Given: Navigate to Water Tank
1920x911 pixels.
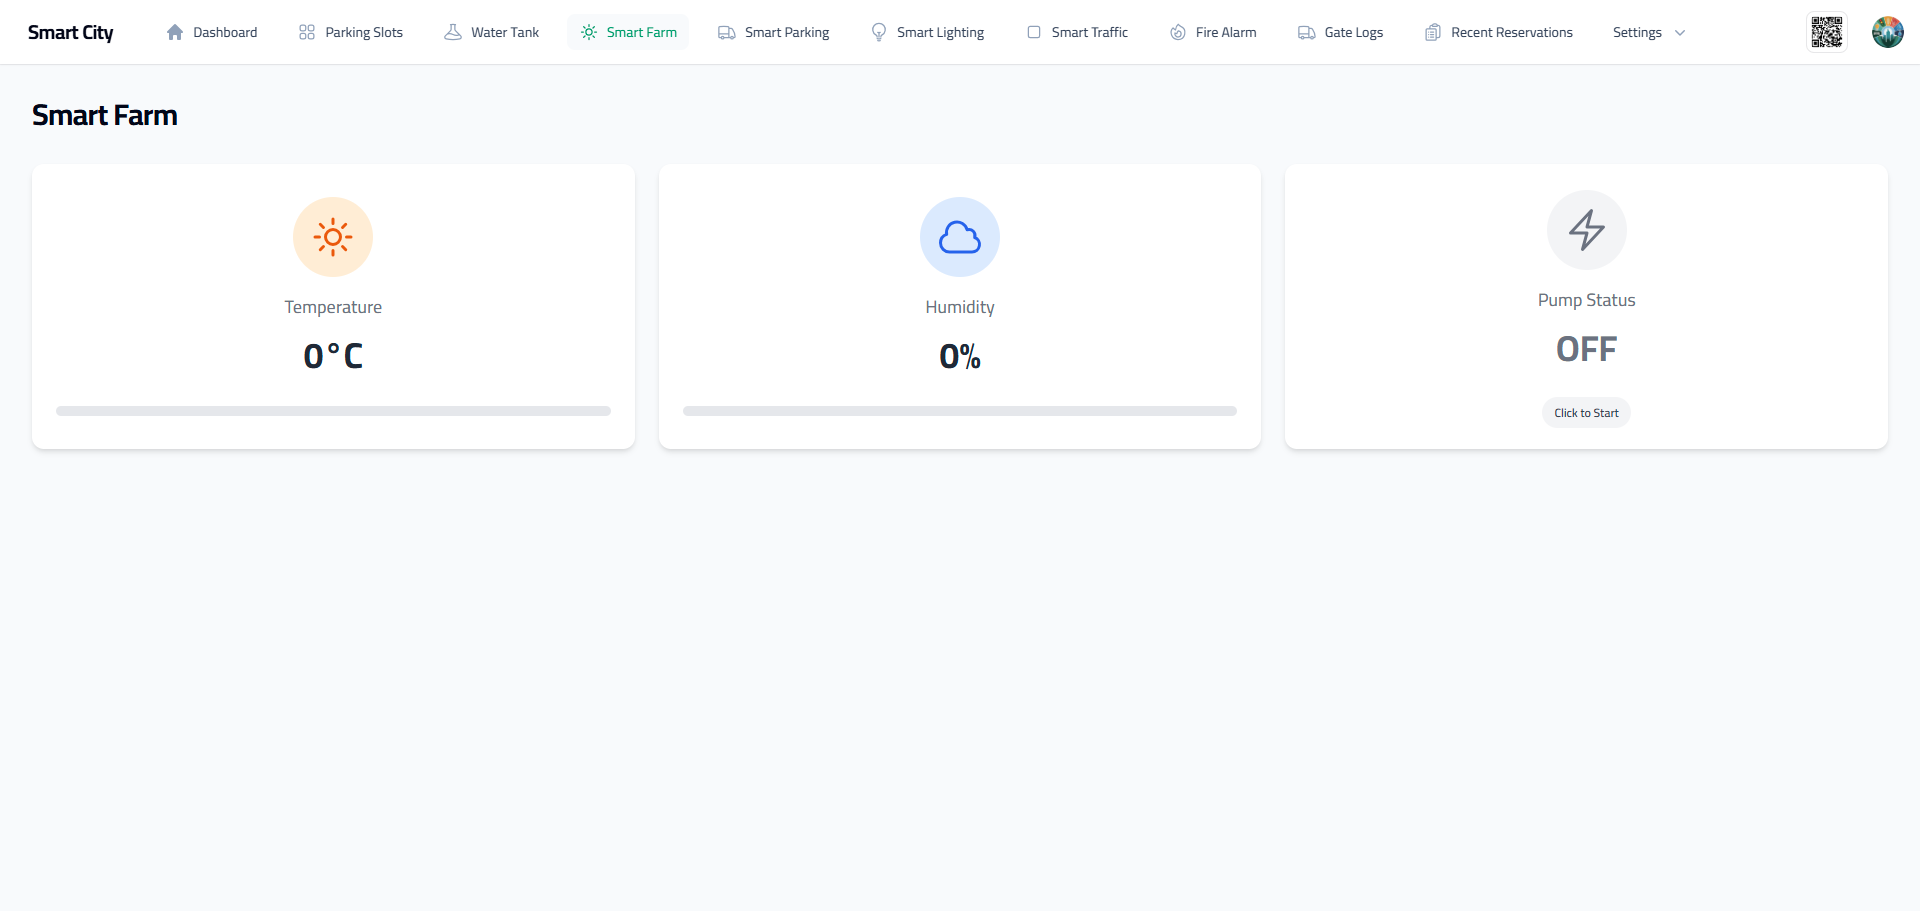Looking at the screenshot, I should tap(492, 32).
